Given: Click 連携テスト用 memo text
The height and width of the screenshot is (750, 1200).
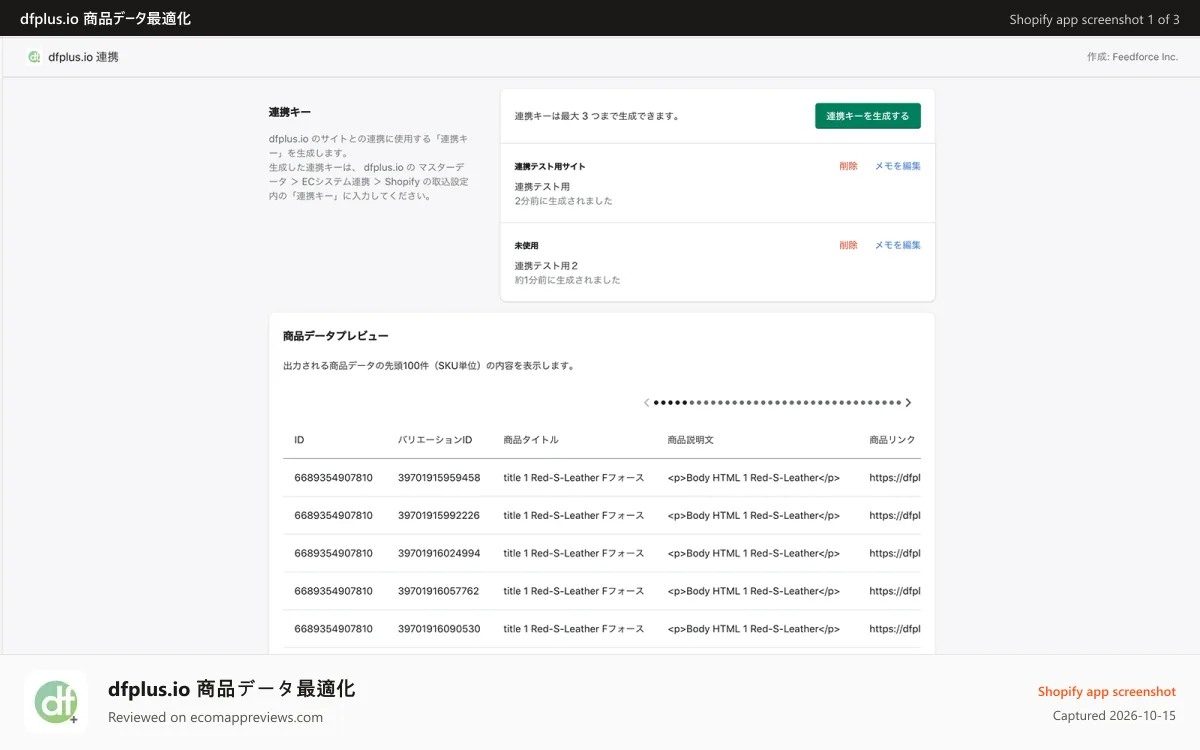Looking at the screenshot, I should click(542, 187).
